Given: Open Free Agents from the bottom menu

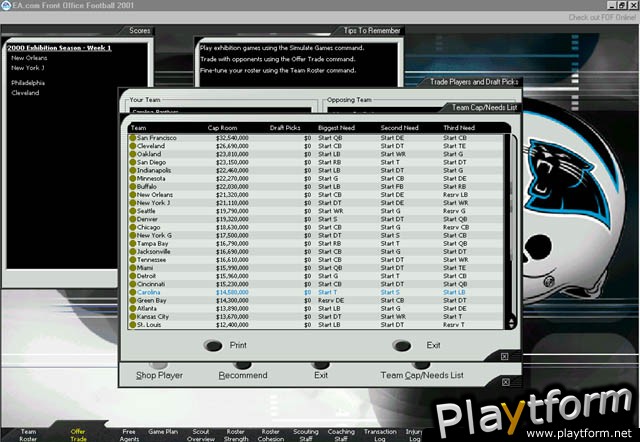Looking at the screenshot, I should (129, 435).
